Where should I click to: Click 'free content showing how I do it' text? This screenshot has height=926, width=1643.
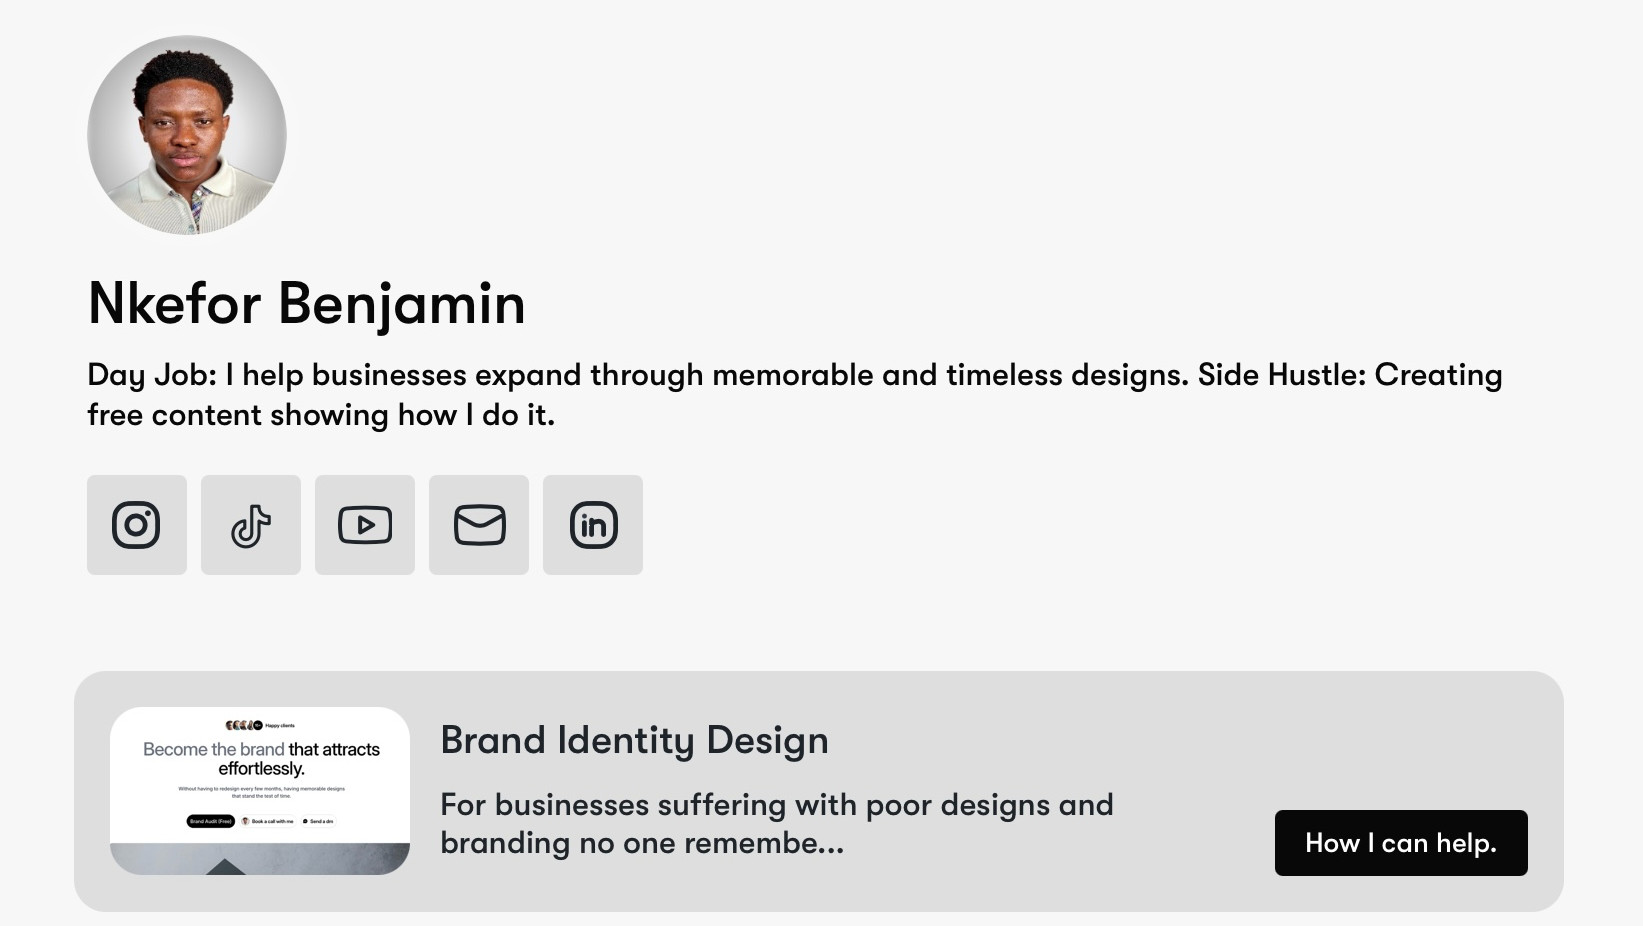pyautogui.click(x=321, y=415)
